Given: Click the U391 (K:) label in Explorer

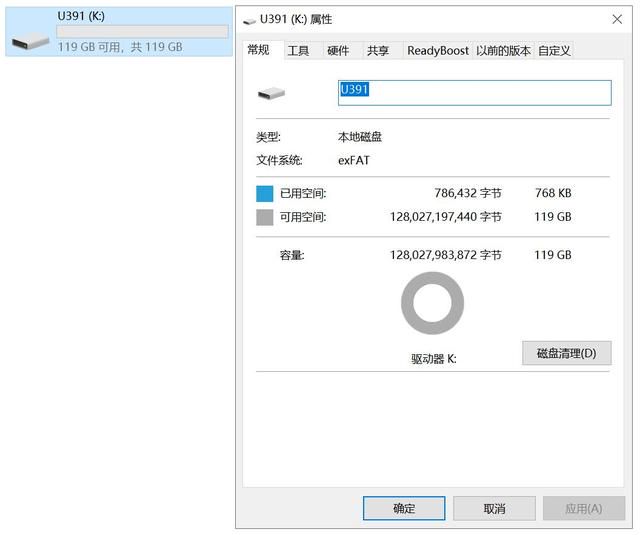Looking at the screenshot, I should tap(81, 16).
